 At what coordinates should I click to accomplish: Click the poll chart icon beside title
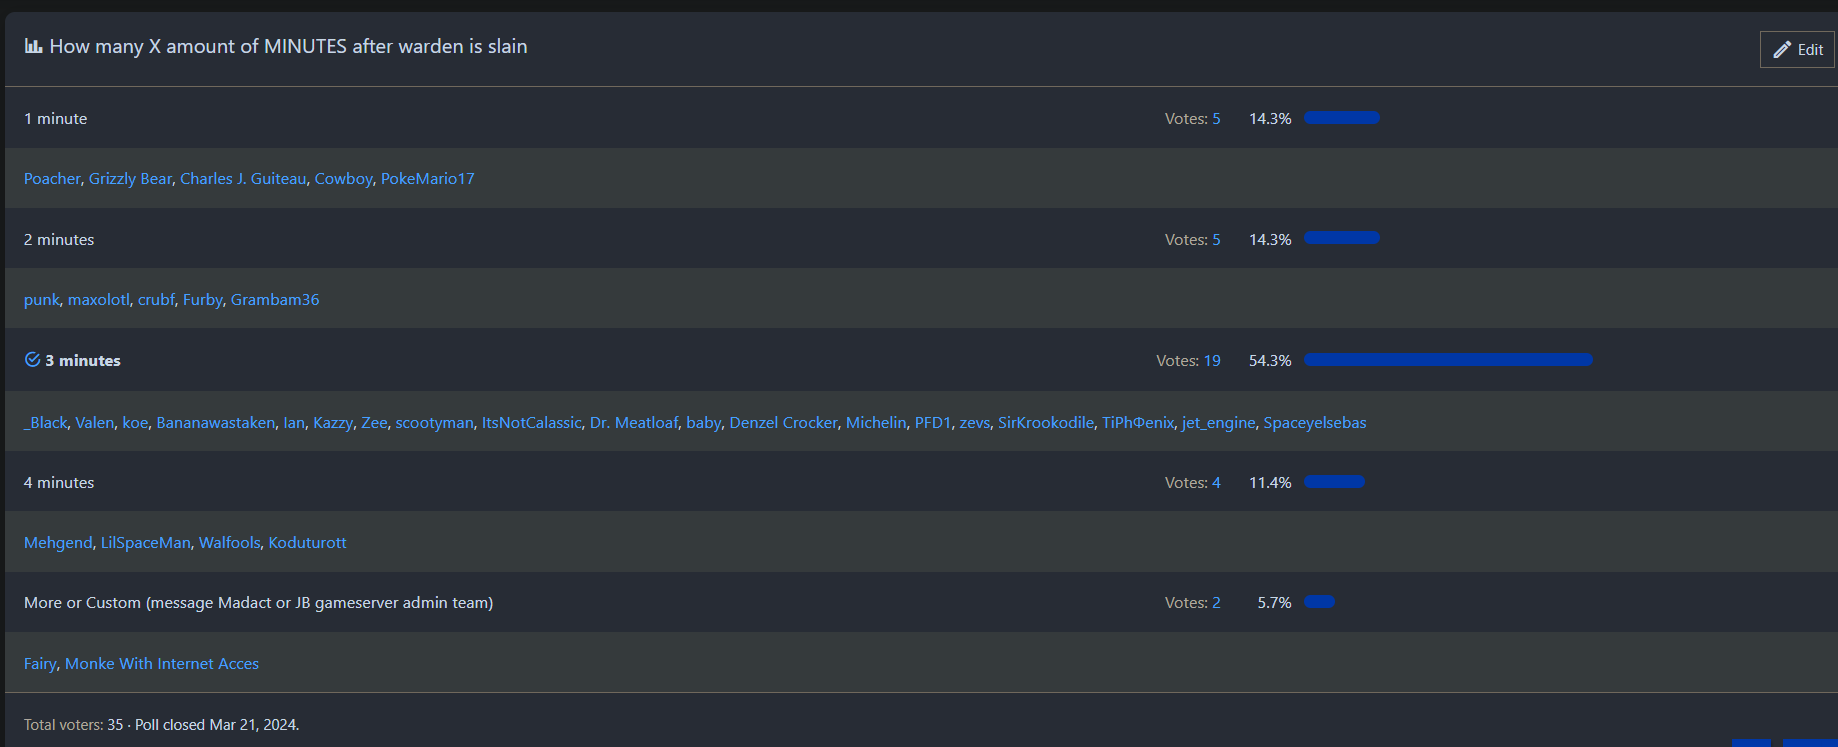pyautogui.click(x=34, y=46)
